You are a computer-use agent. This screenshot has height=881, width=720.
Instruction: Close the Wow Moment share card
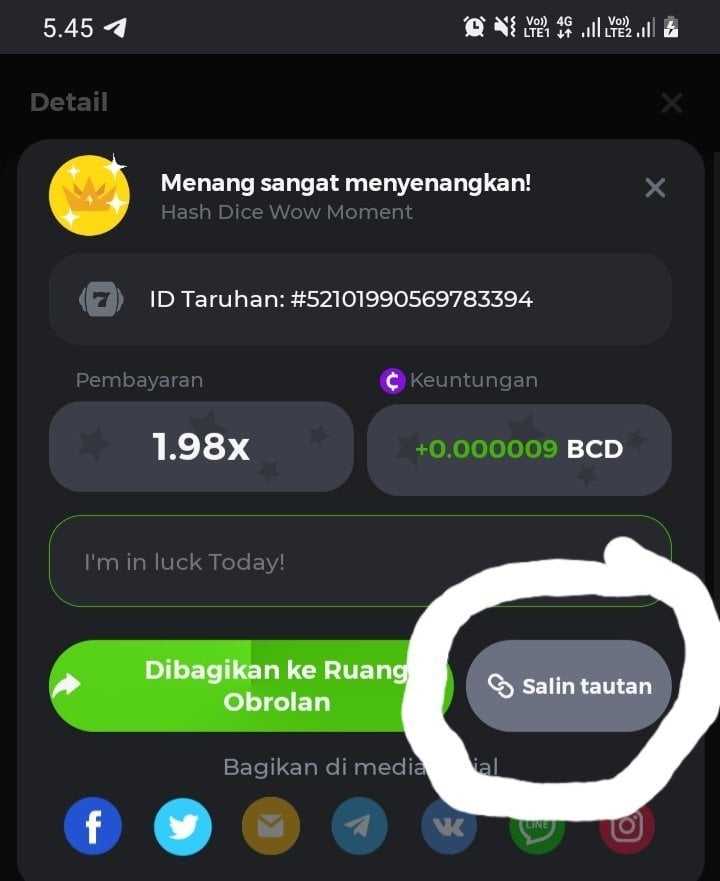pyautogui.click(x=655, y=188)
